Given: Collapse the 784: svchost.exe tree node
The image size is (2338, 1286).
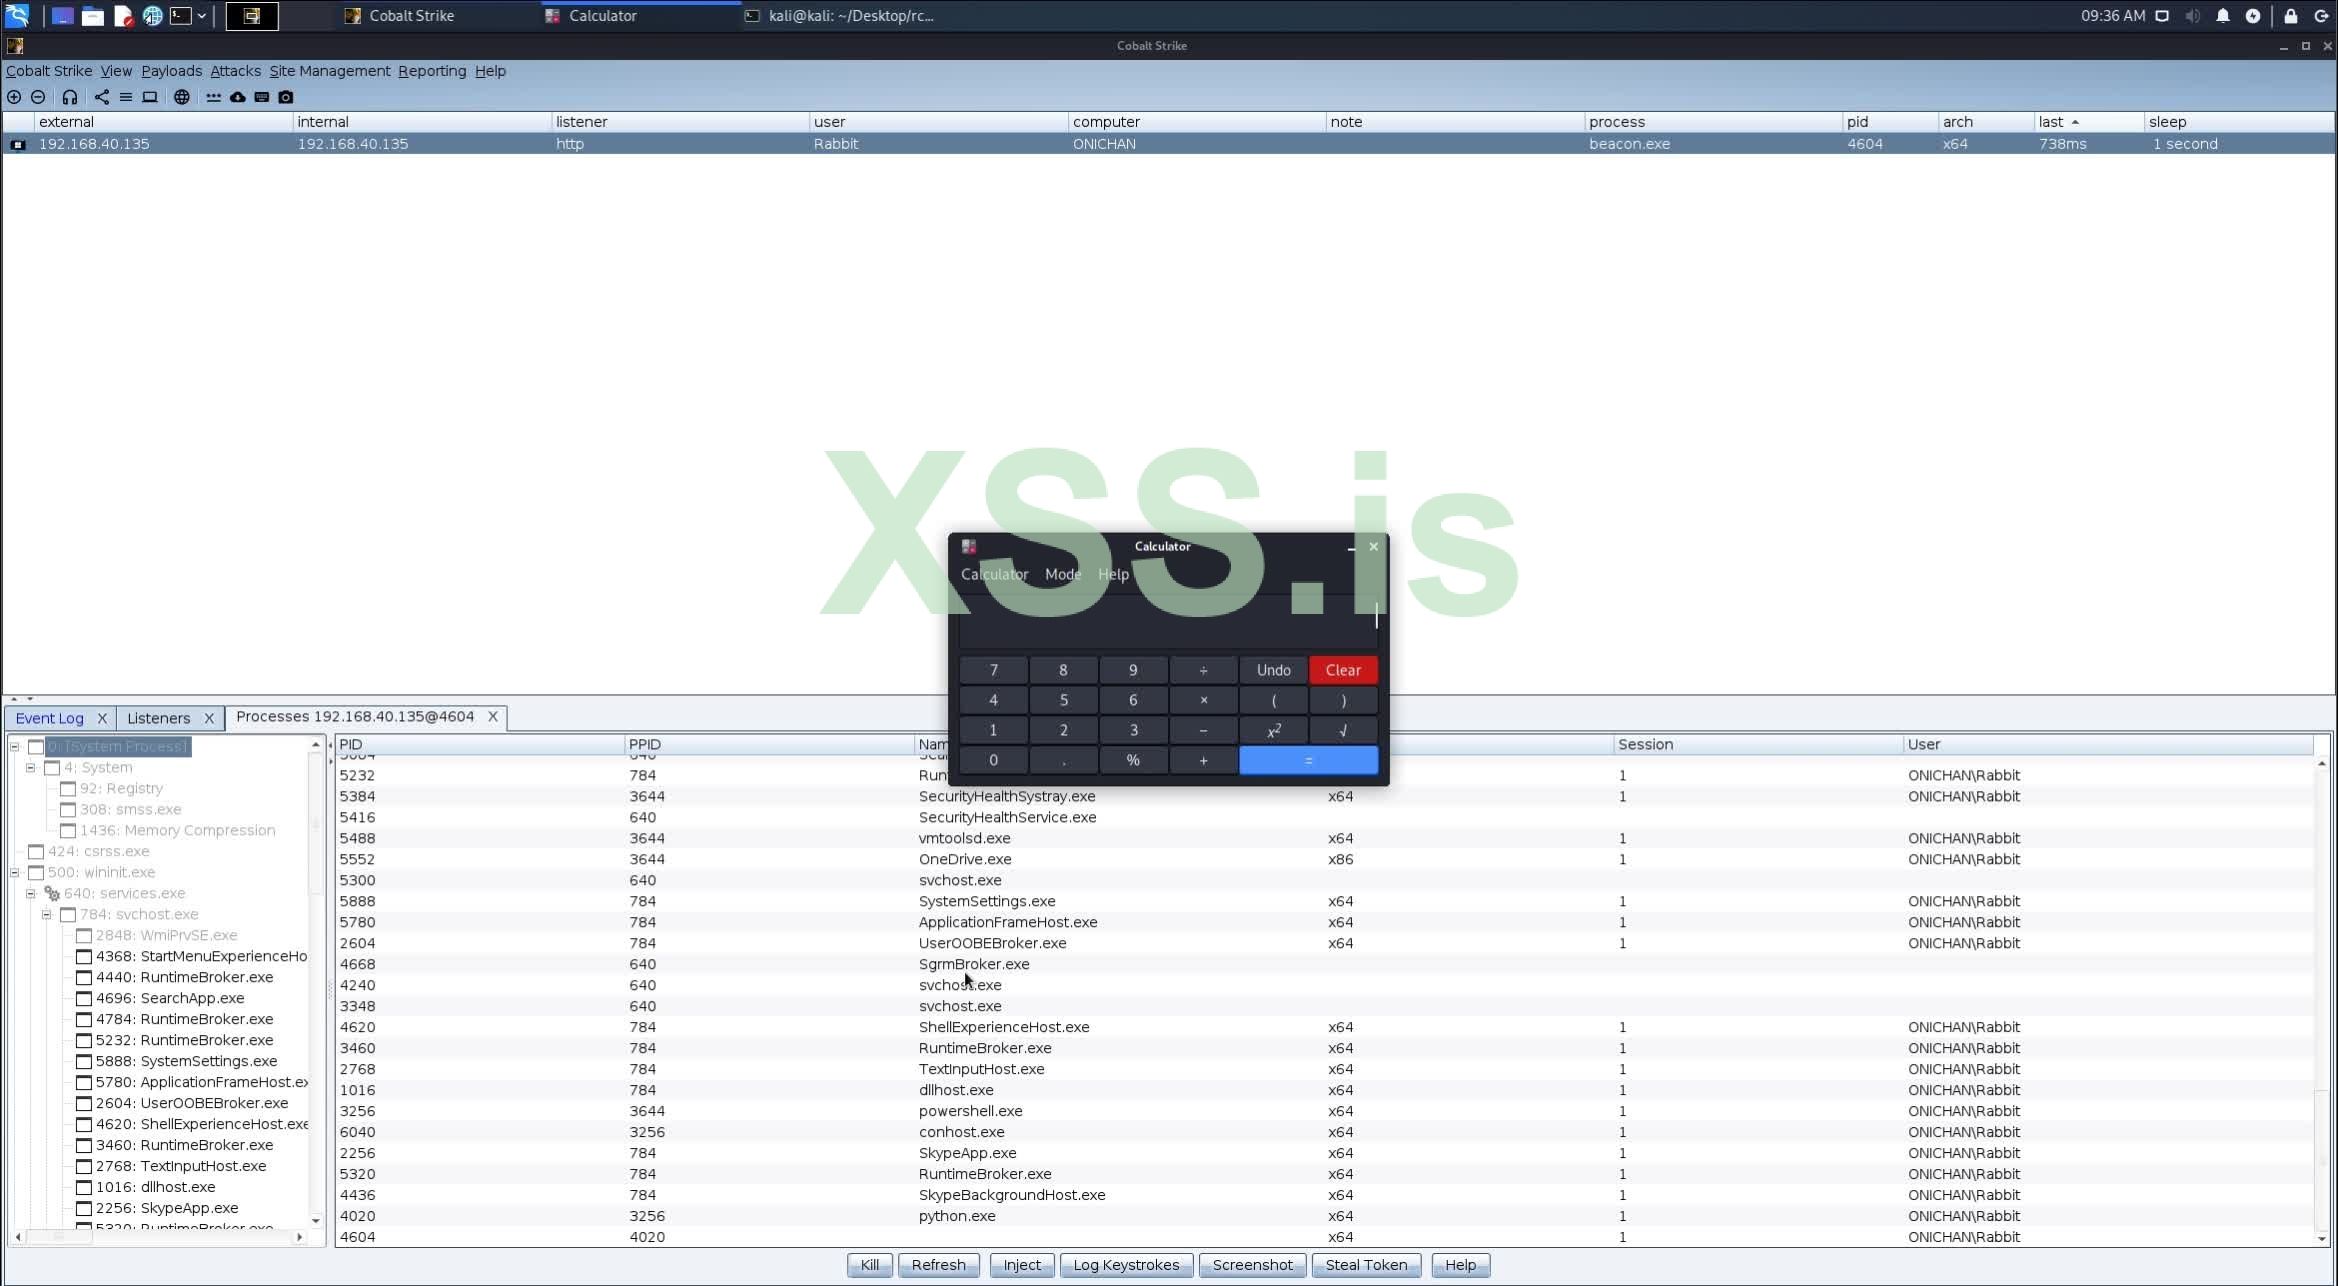Looking at the screenshot, I should (x=47, y=914).
